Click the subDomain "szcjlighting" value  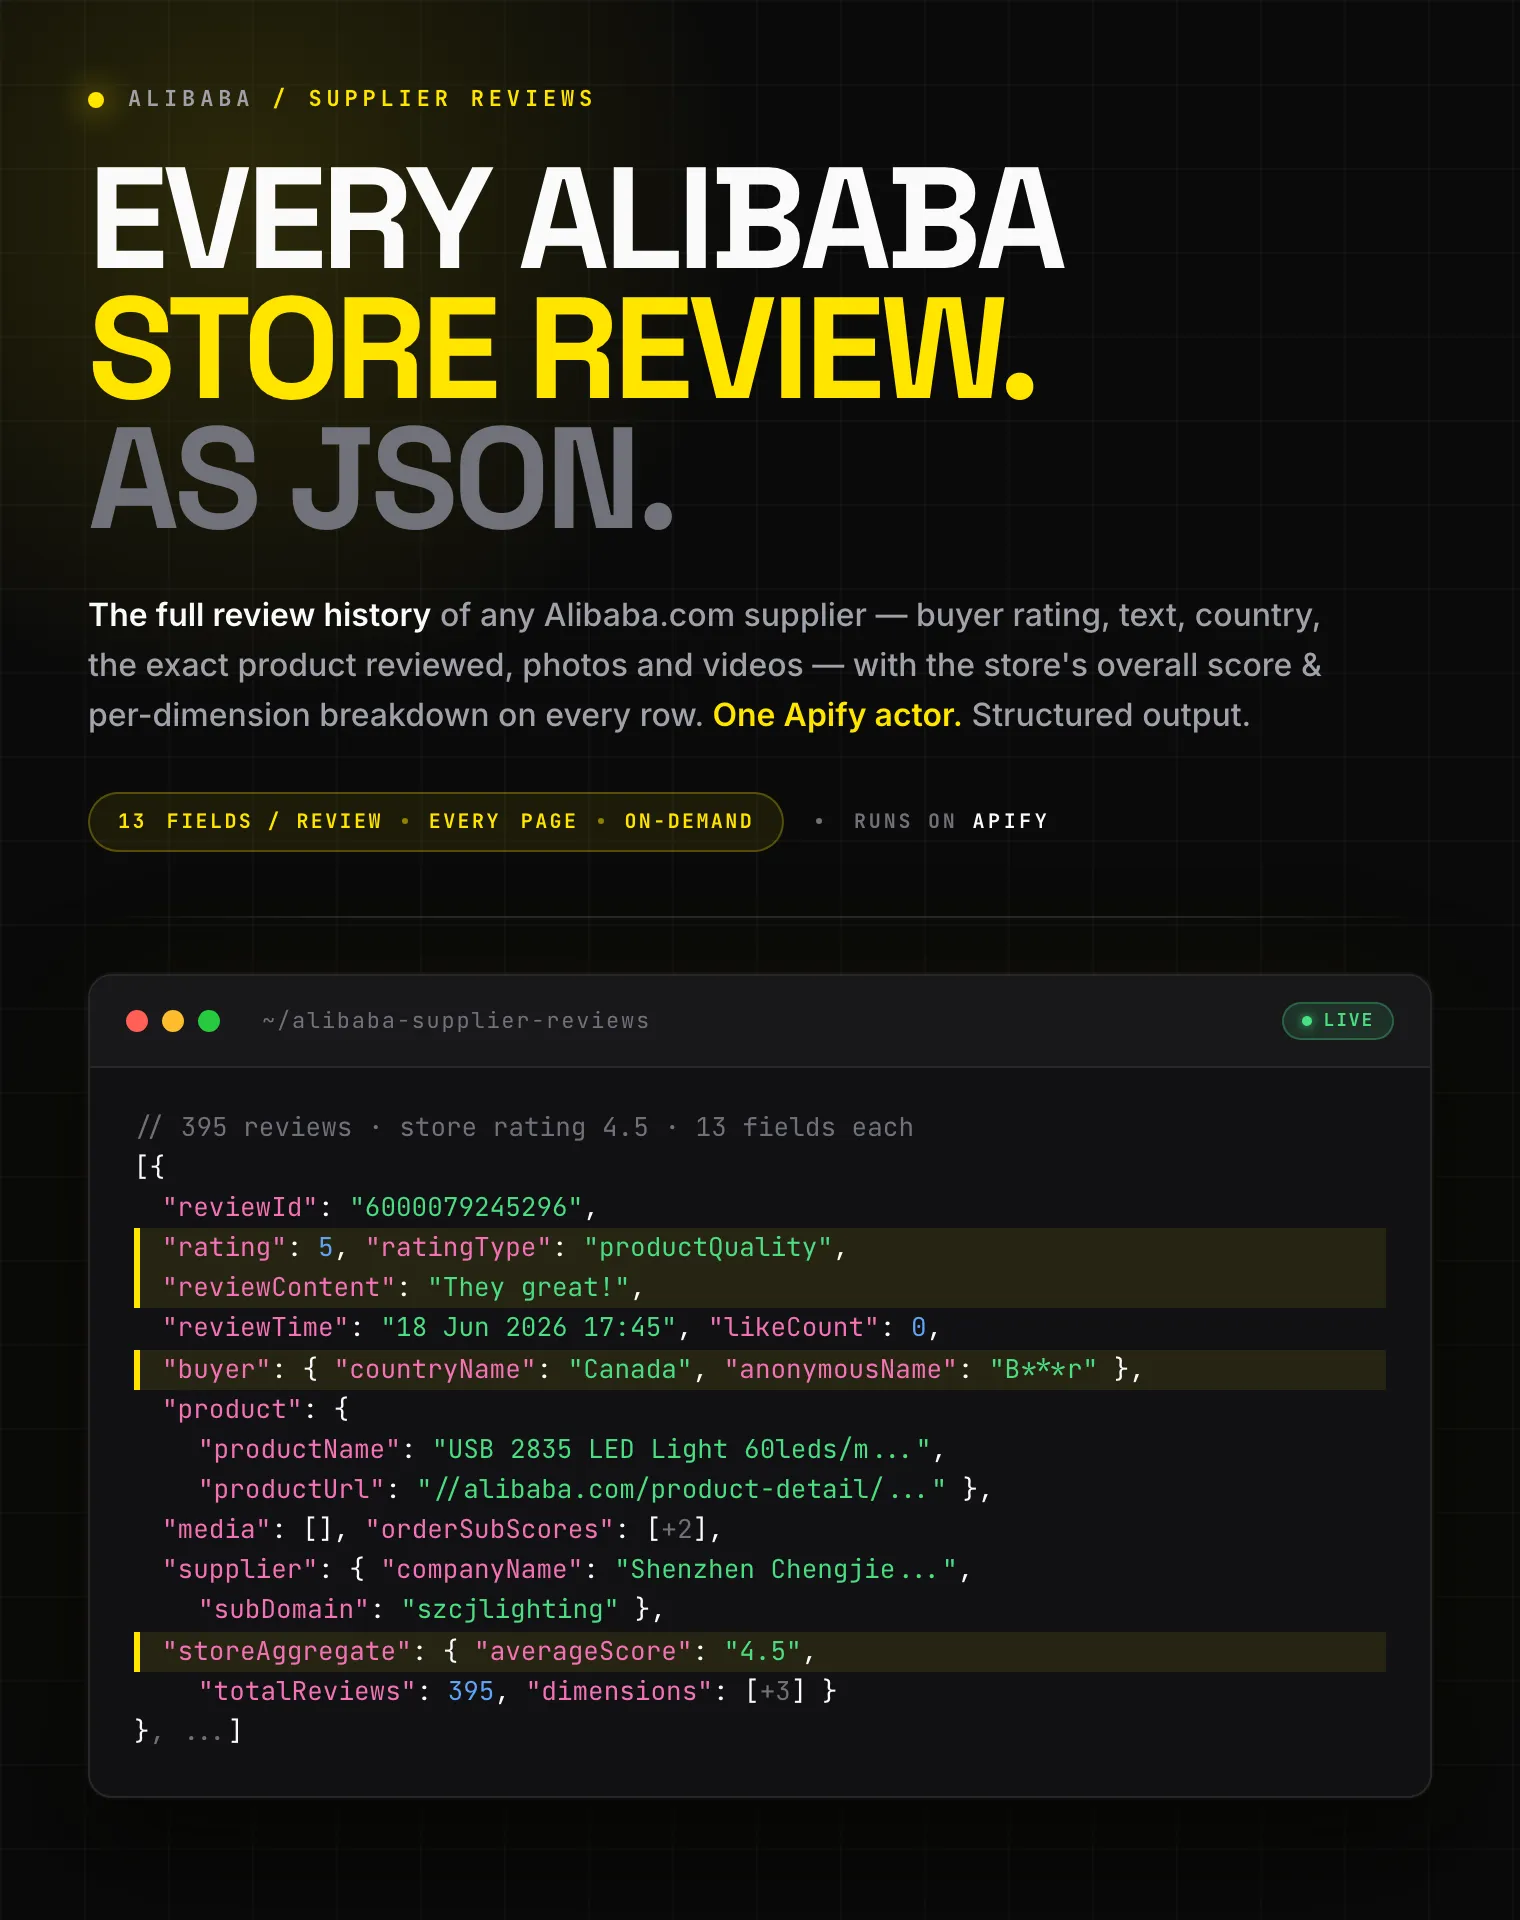[510, 1609]
